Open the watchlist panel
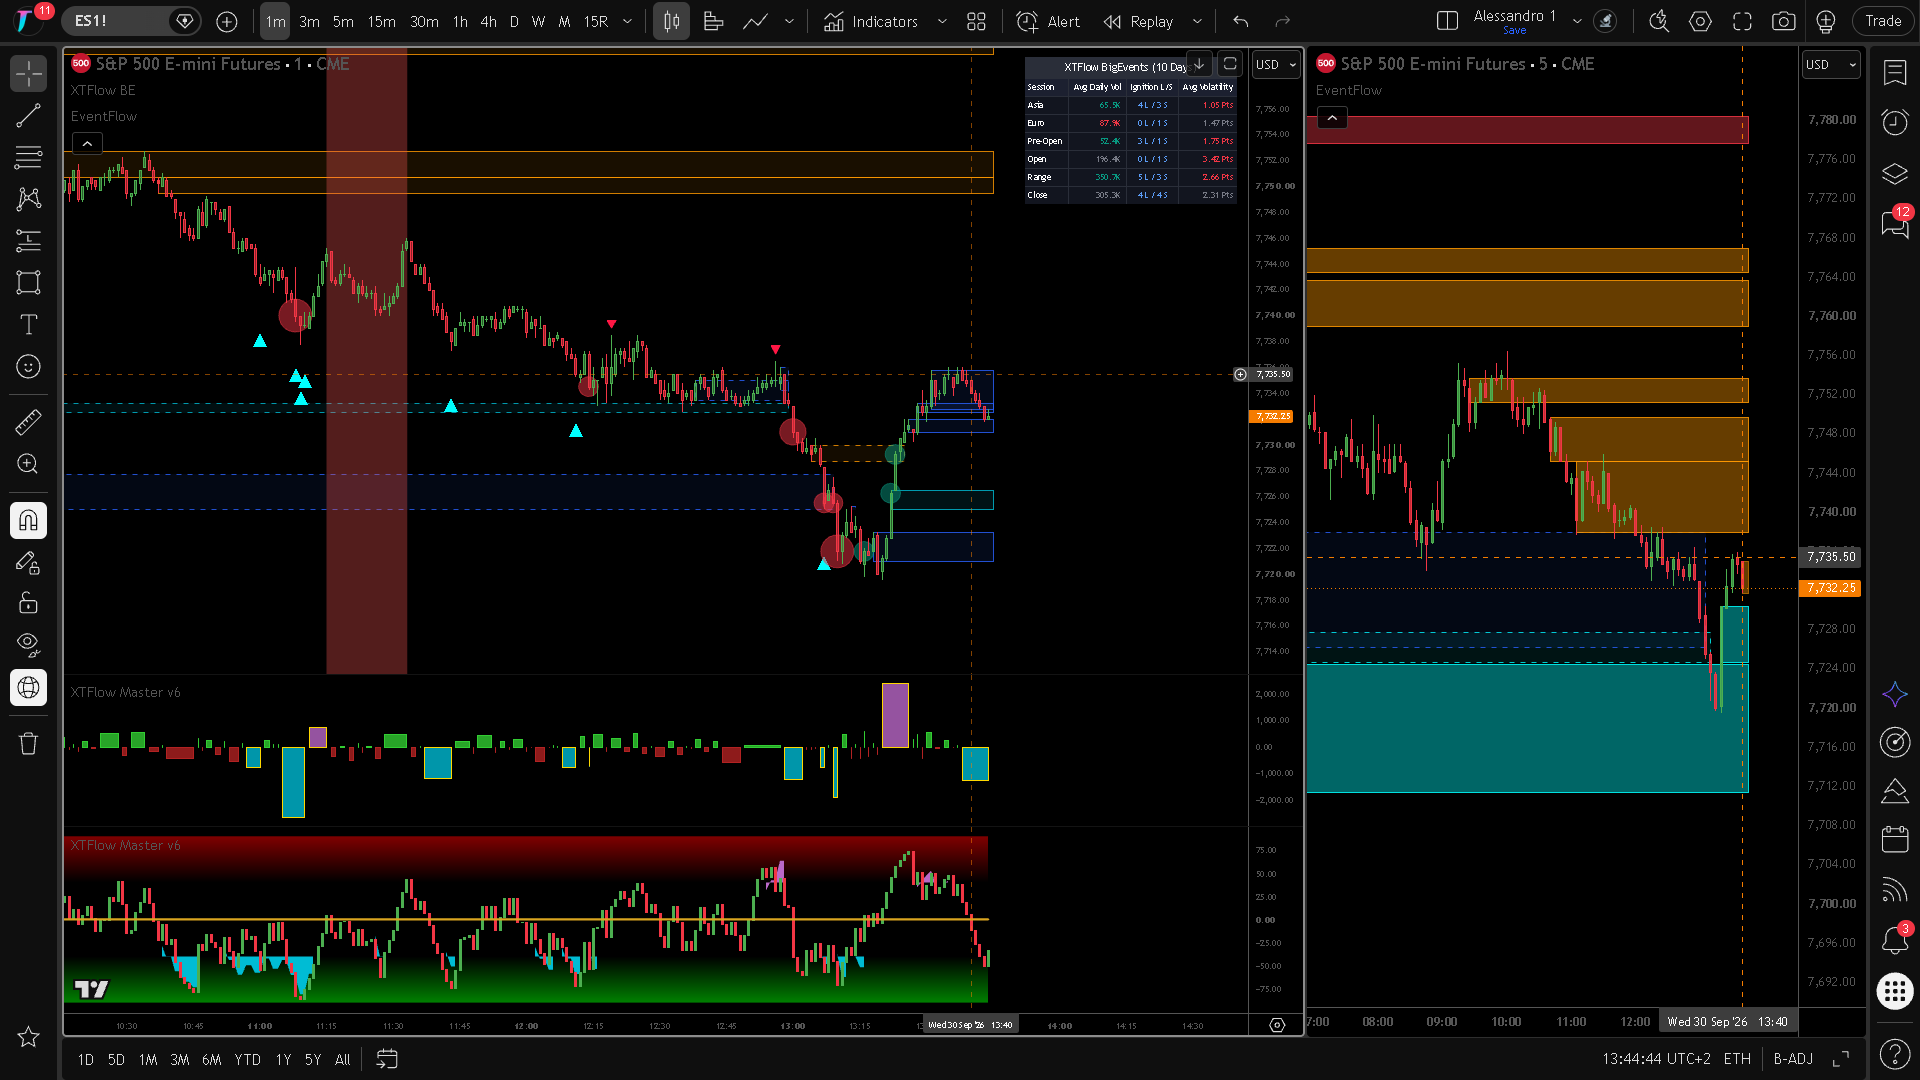 pos(1895,73)
